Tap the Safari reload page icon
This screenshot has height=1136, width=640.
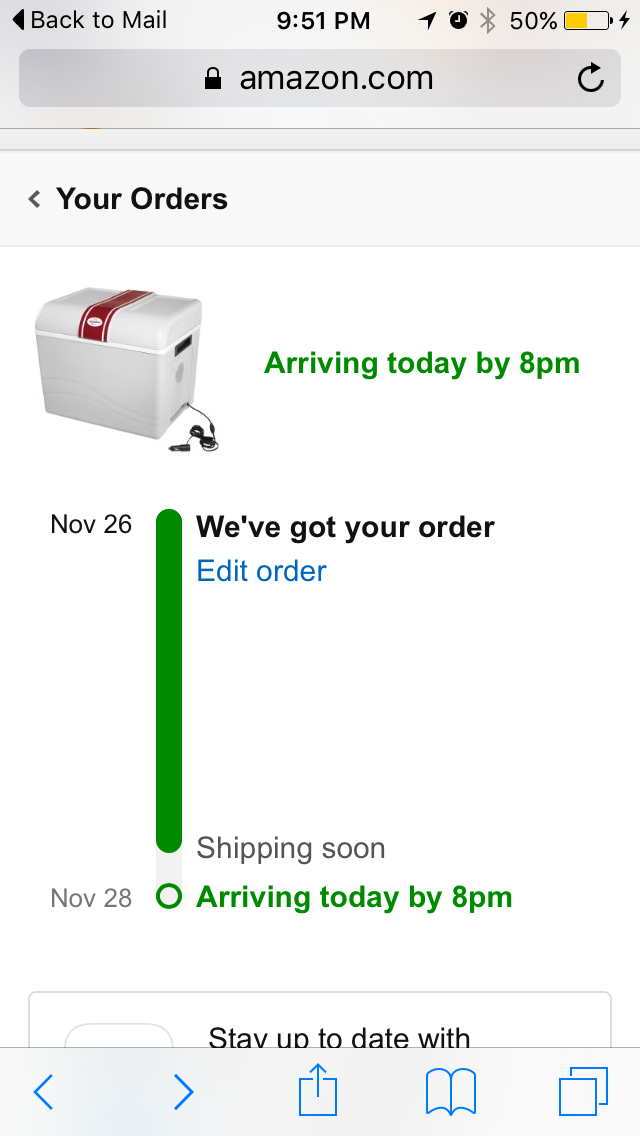[x=591, y=78]
